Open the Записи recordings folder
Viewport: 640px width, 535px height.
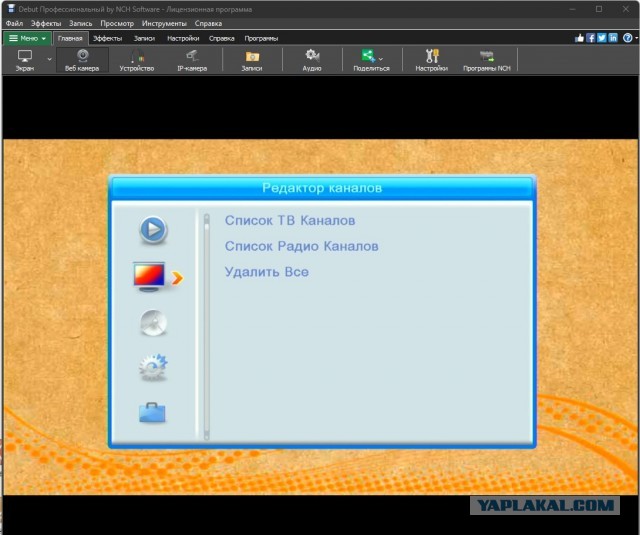pos(252,60)
